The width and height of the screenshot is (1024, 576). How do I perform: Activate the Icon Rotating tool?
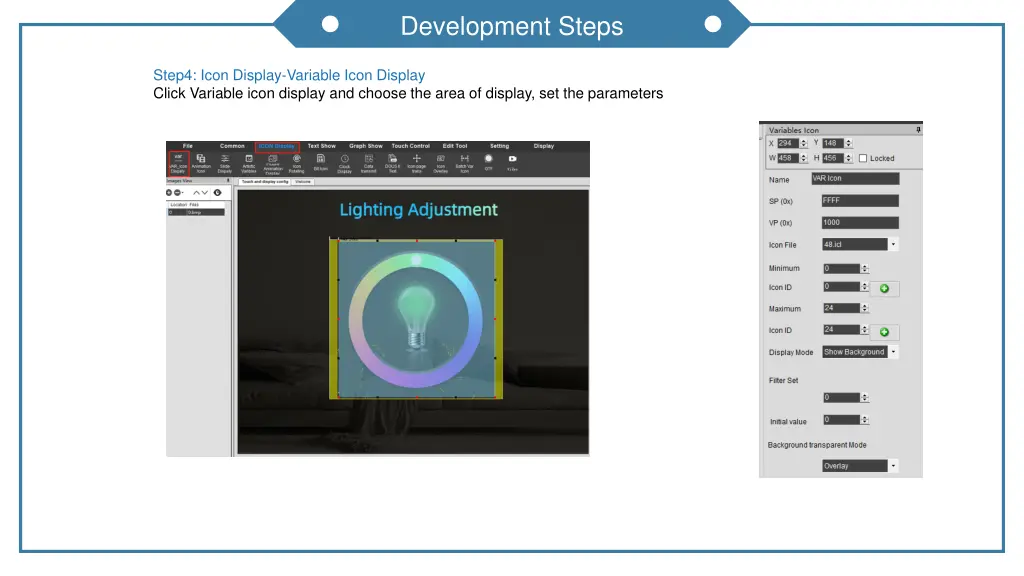click(x=297, y=162)
